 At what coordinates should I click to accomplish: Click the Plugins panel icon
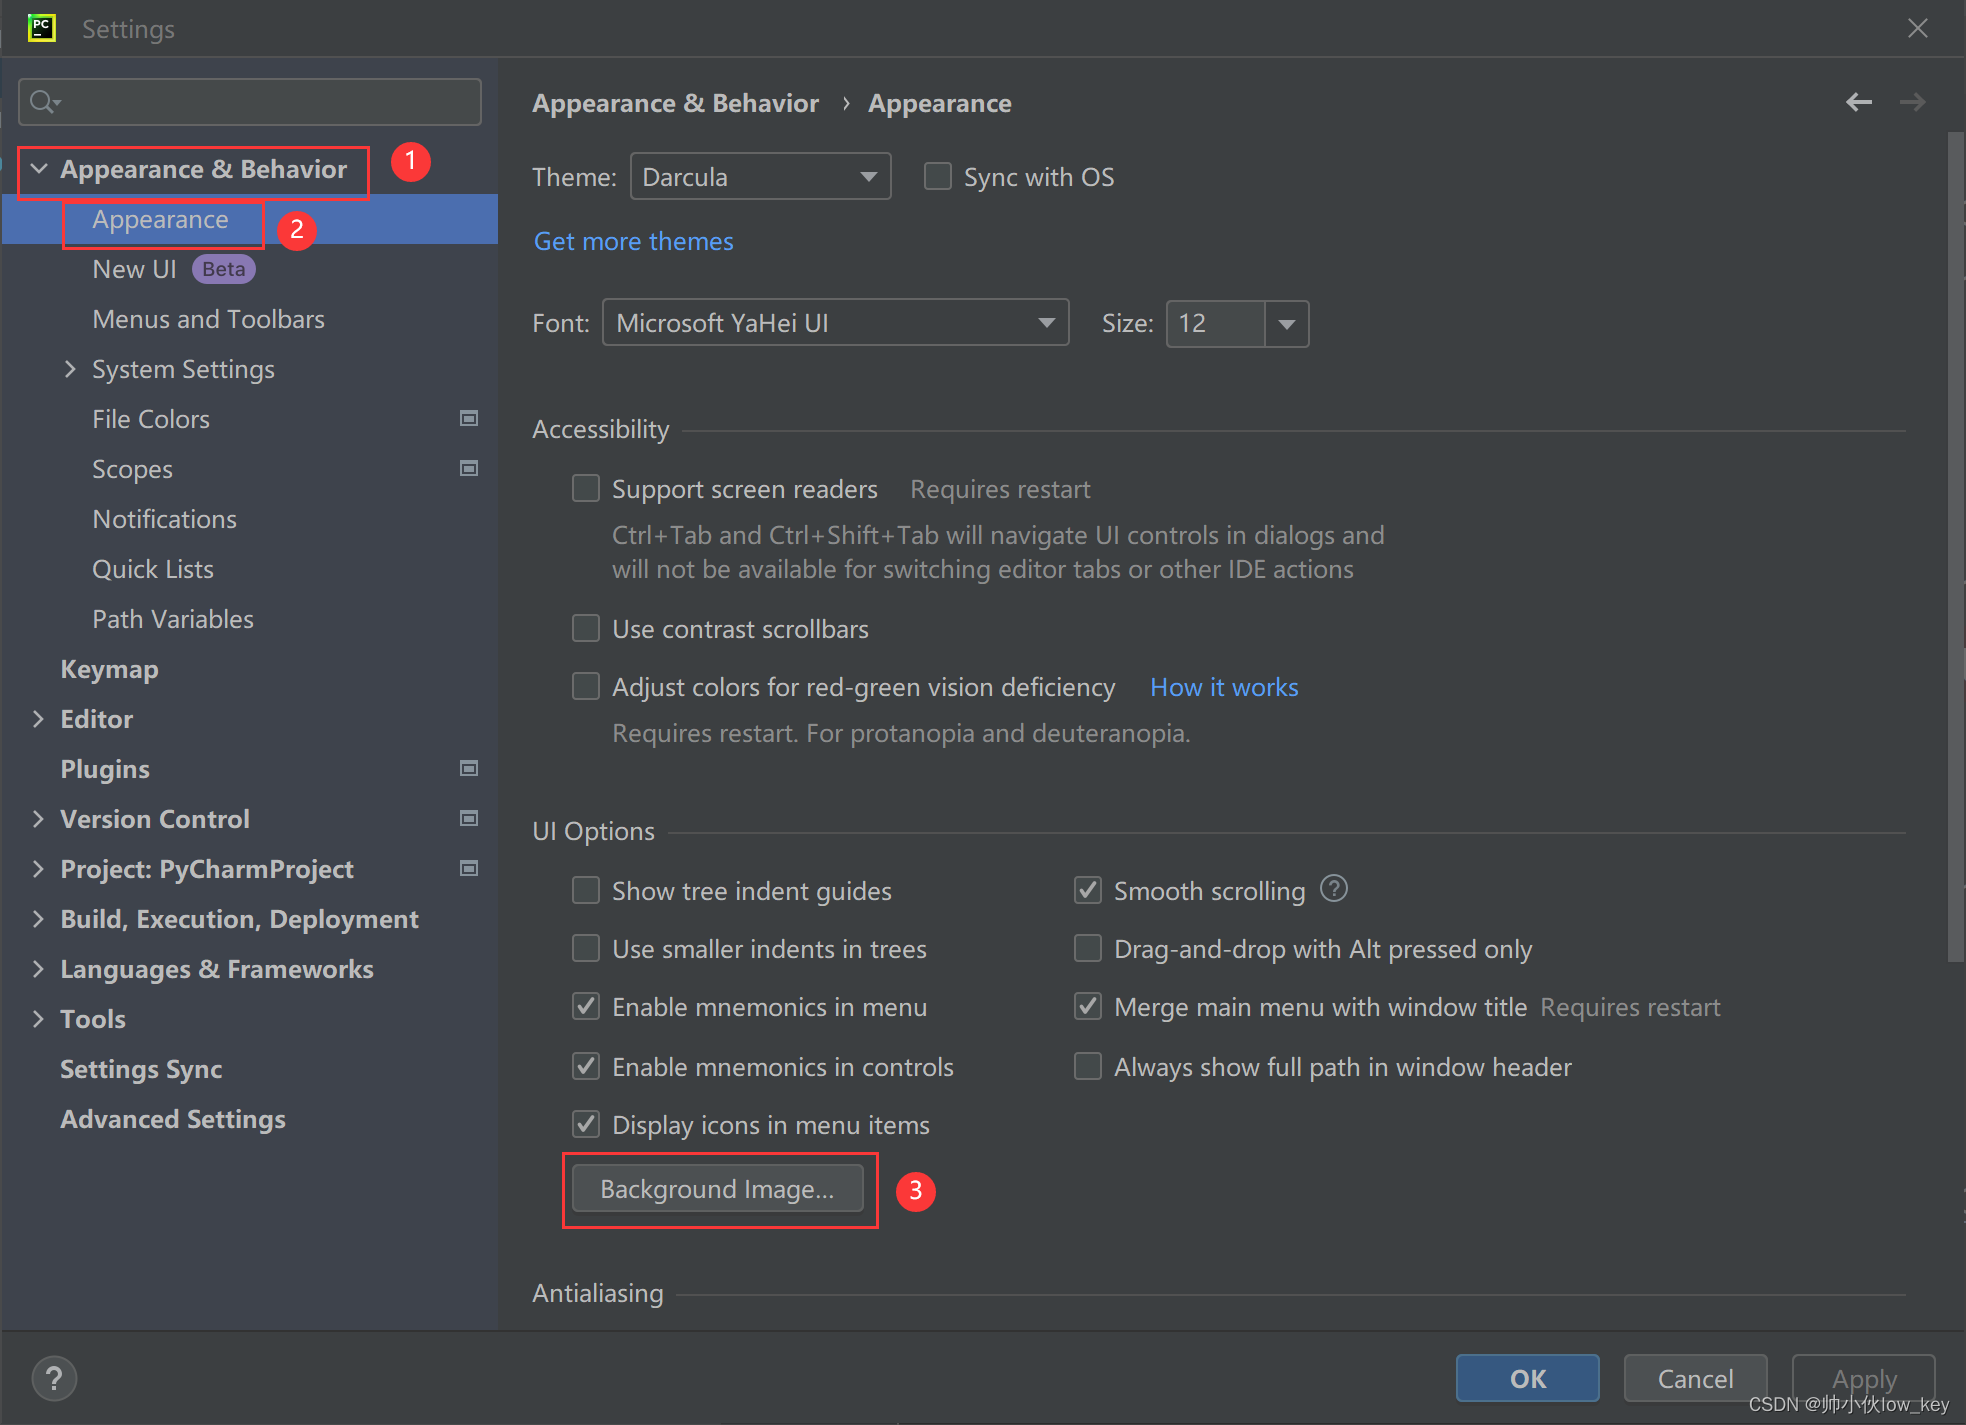pos(469,769)
